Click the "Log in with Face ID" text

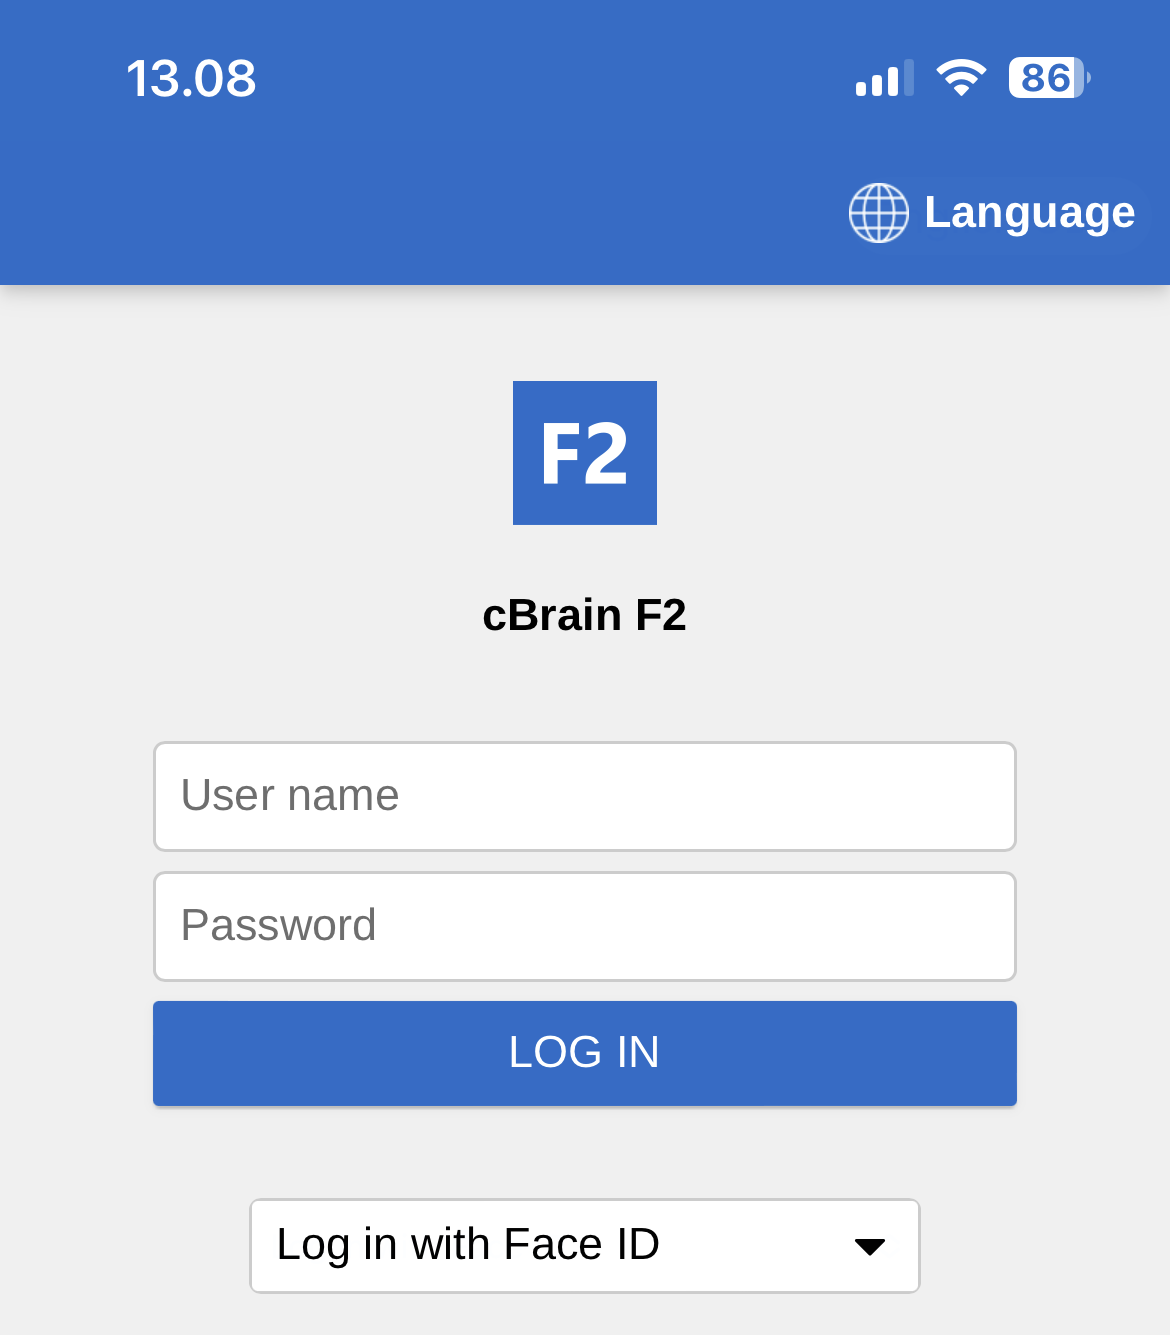tap(468, 1245)
